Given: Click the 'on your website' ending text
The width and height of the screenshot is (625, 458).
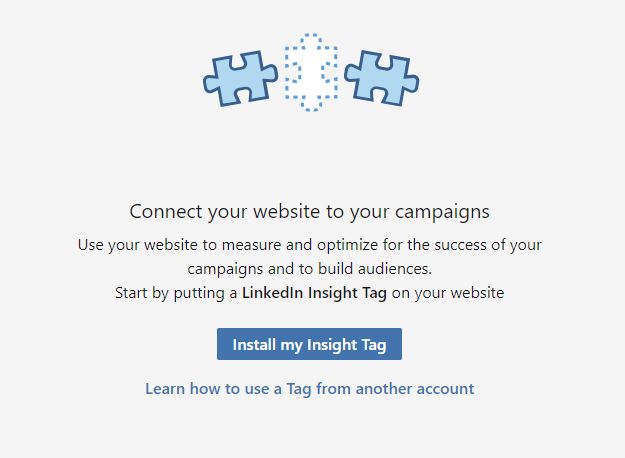Looking at the screenshot, I should (x=448, y=293).
